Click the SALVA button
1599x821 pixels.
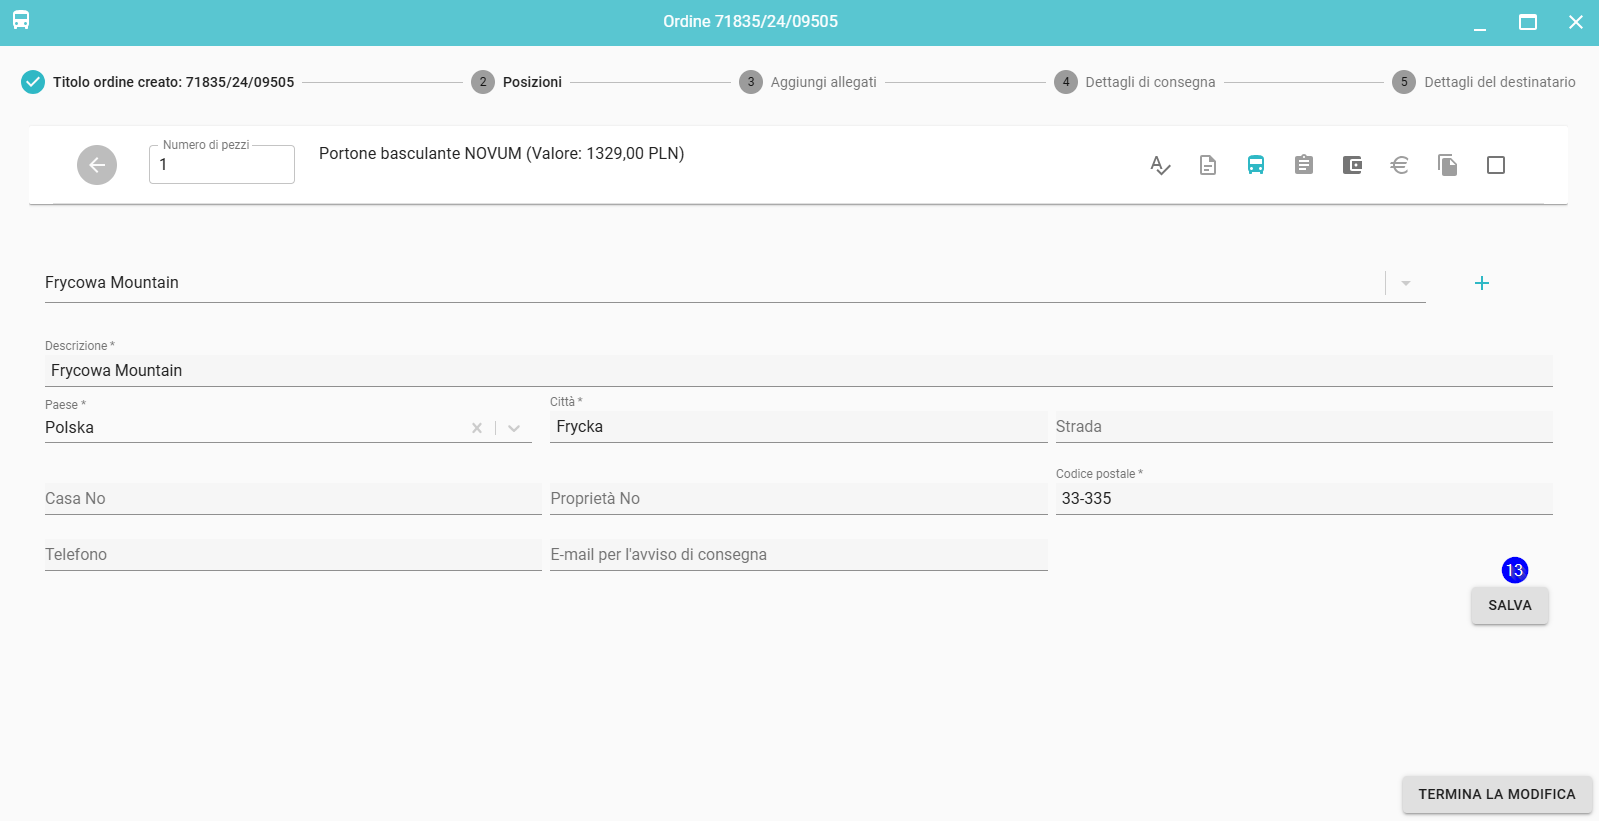coord(1509,605)
